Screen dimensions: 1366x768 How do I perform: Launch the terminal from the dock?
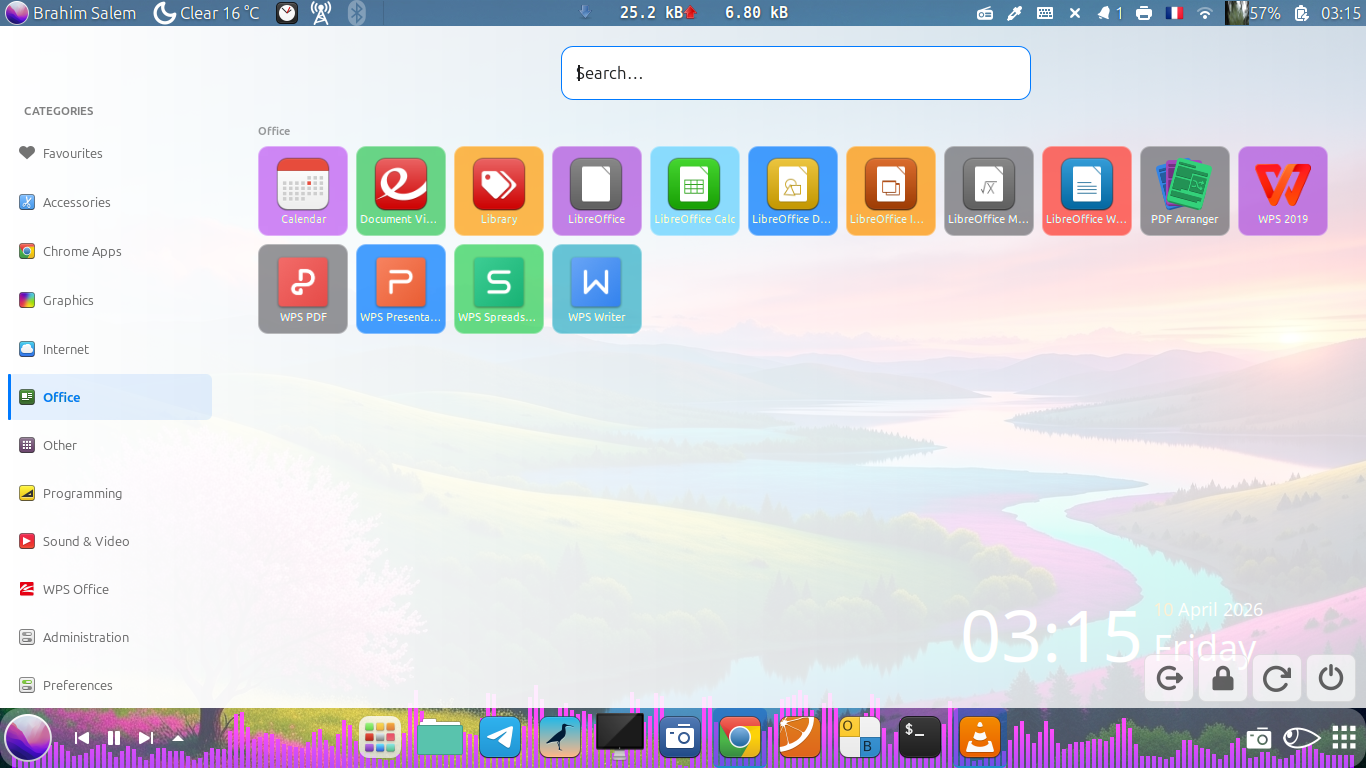(920, 738)
